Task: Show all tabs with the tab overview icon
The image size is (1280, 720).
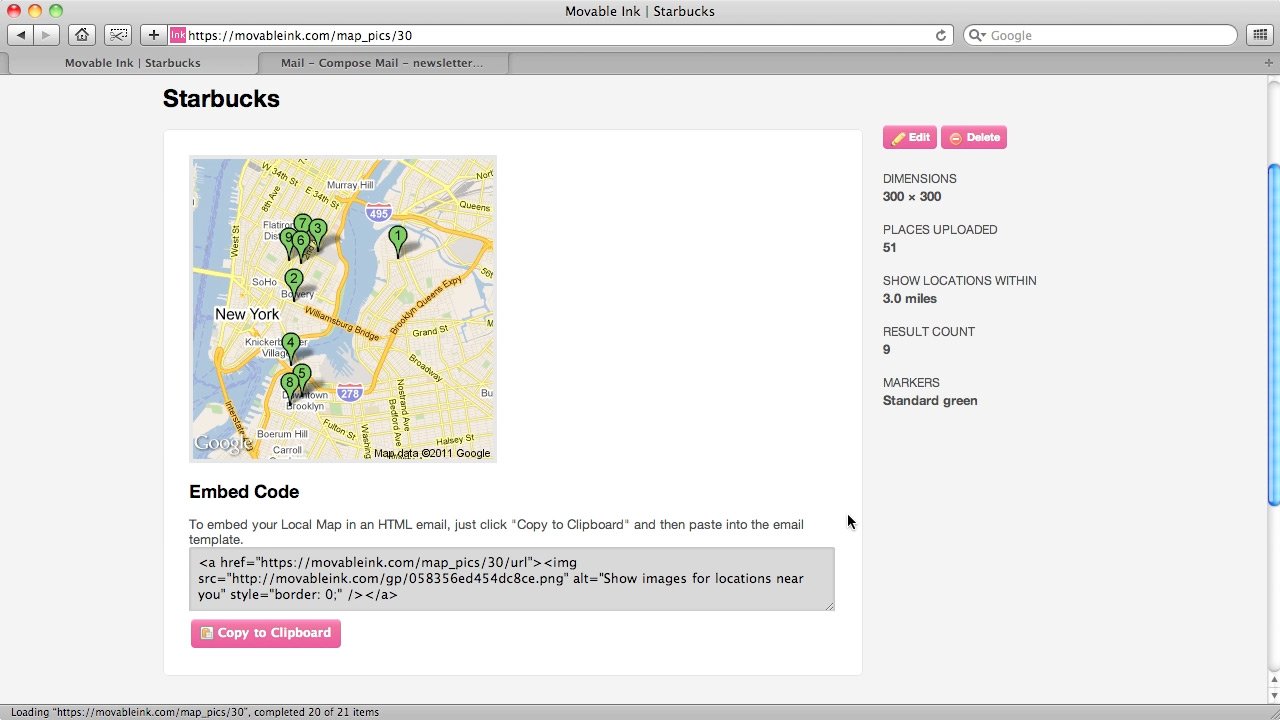Action: pos(1259,35)
